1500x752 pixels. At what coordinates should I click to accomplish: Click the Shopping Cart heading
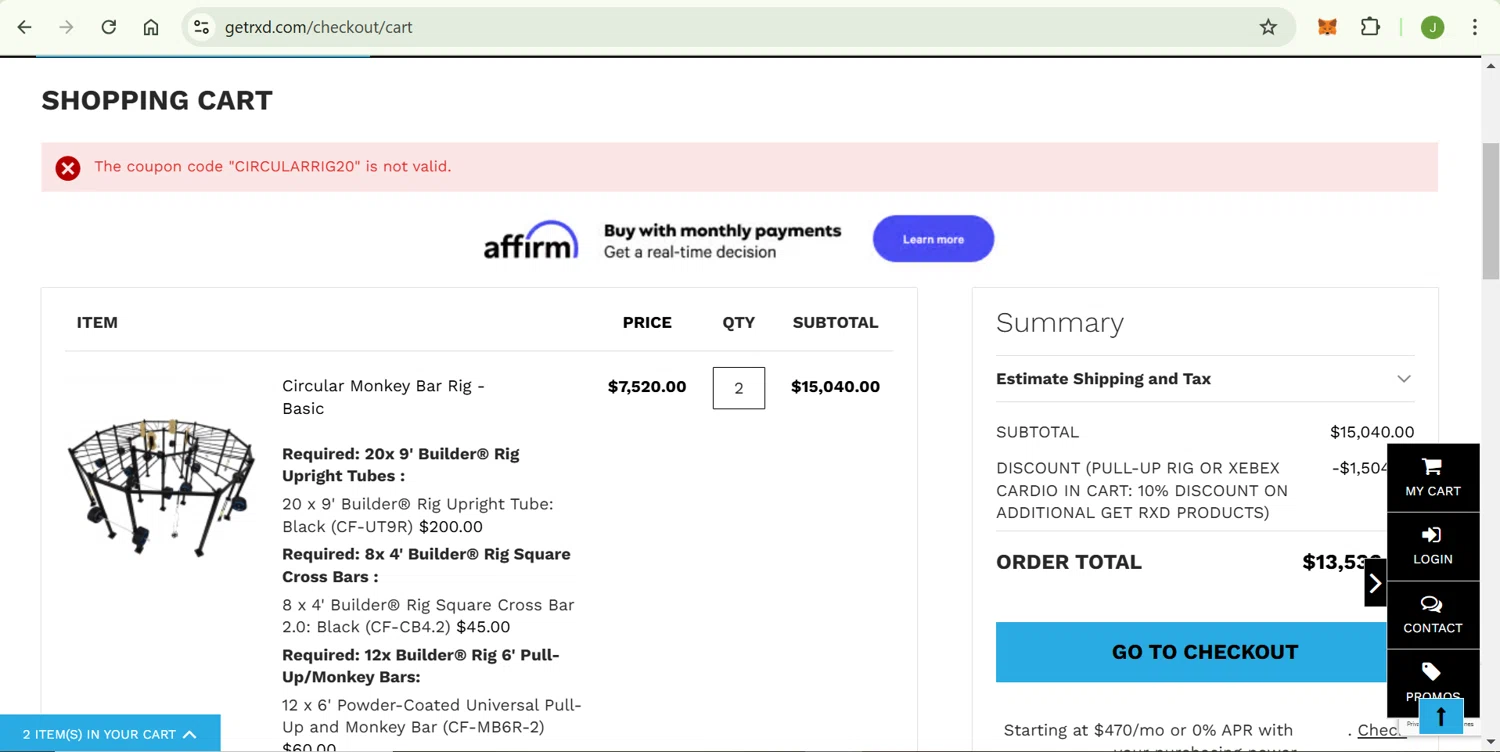pyautogui.click(x=157, y=100)
